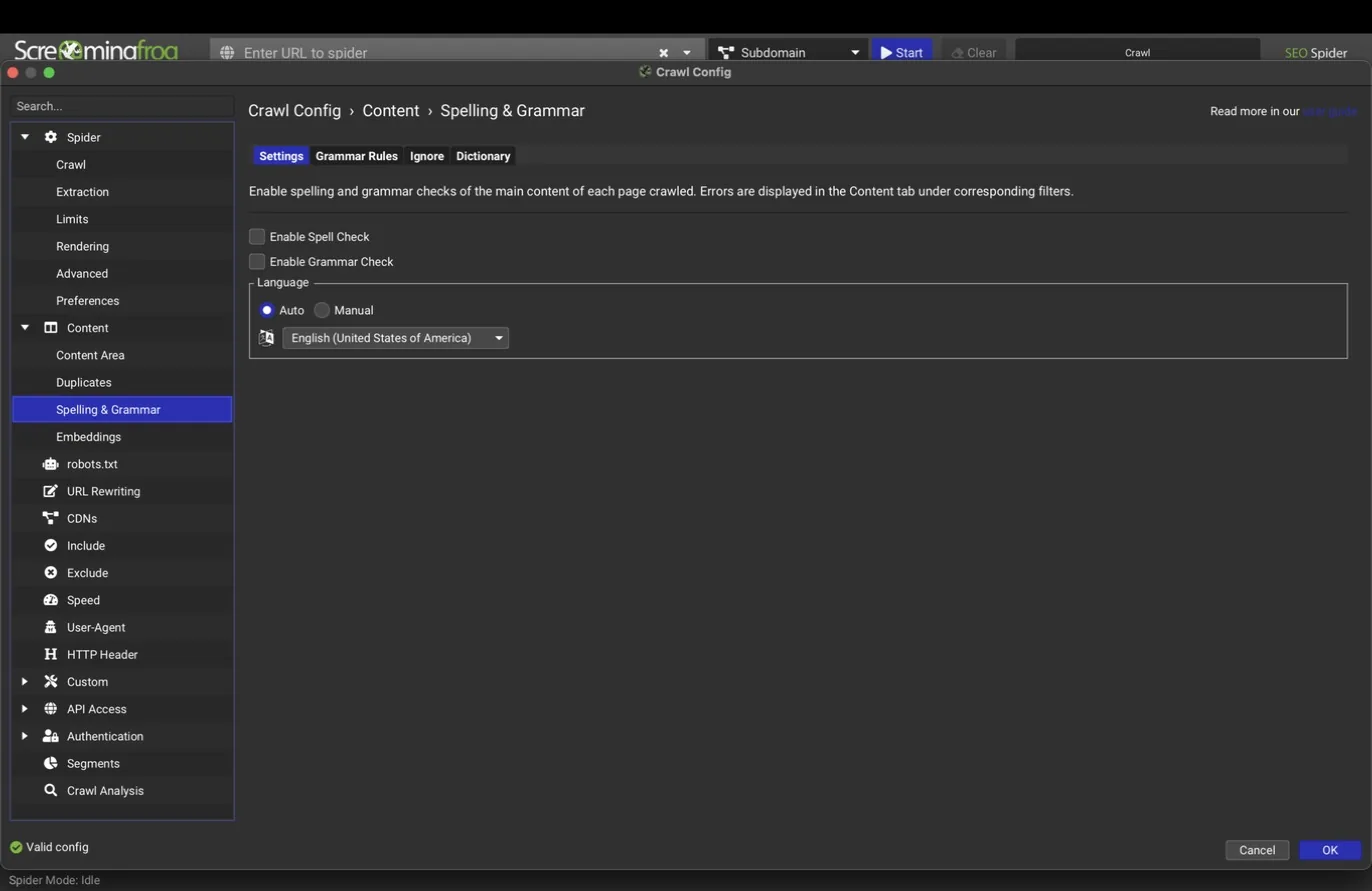Image resolution: width=1372 pixels, height=891 pixels.
Task: Click the 'Spider Mode: Idle' status text
Action: 54,881
